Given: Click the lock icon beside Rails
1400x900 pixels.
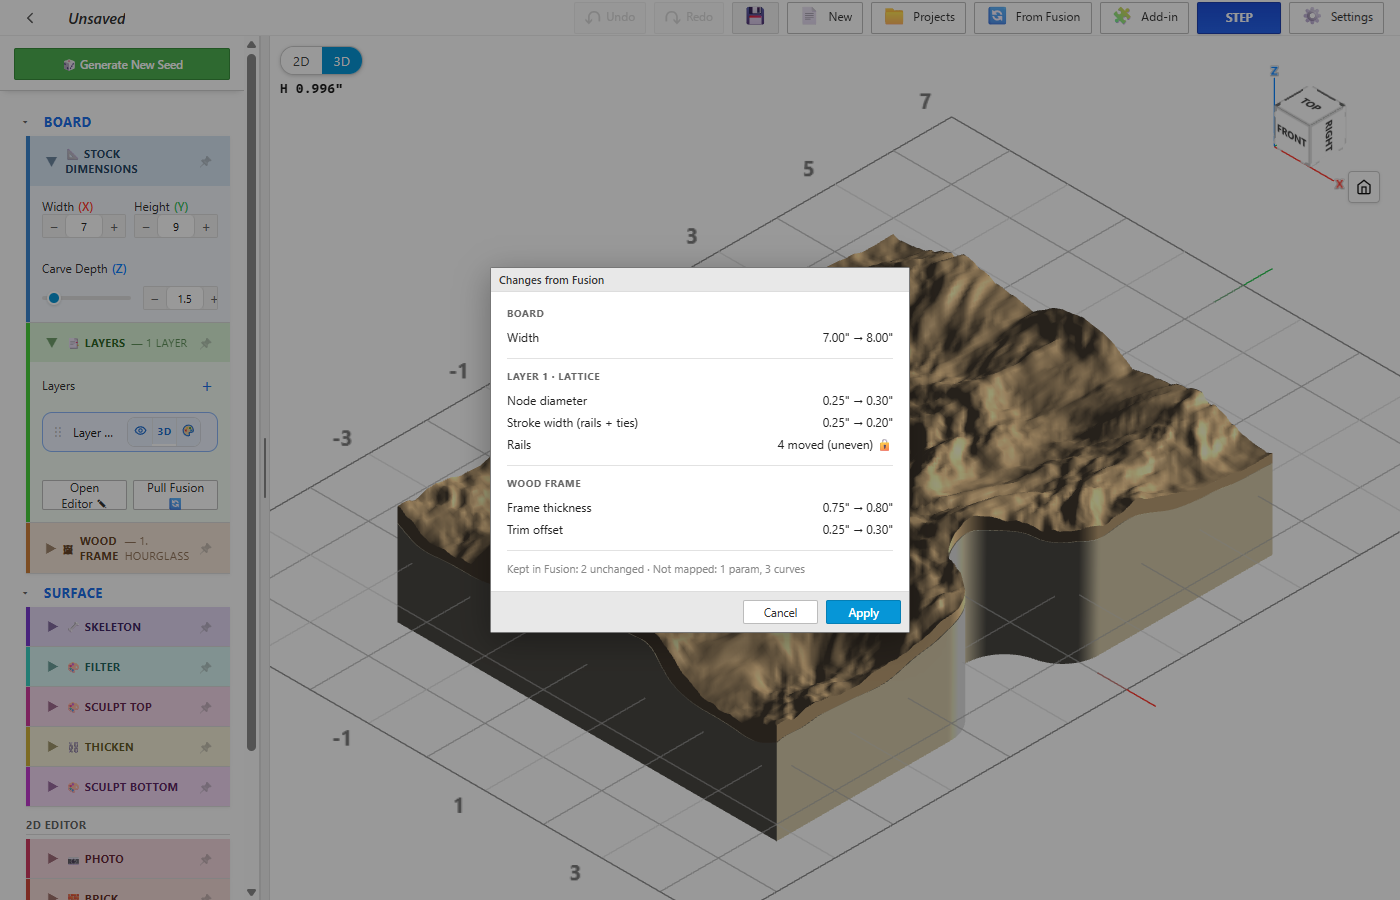Looking at the screenshot, I should point(884,445).
